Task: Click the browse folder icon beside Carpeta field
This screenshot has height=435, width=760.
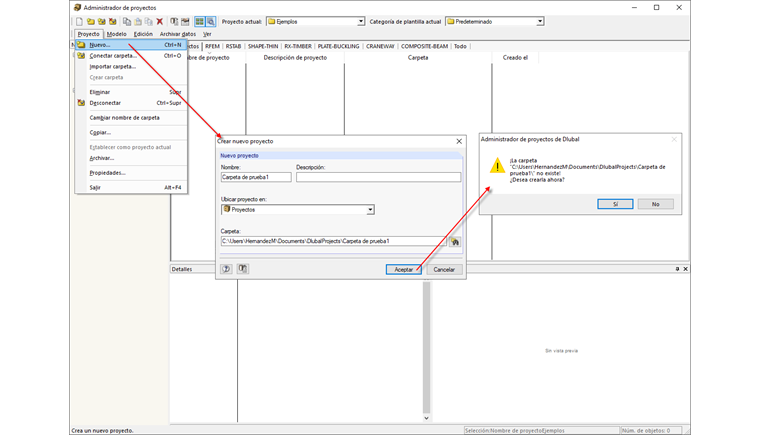Action: click(x=455, y=242)
